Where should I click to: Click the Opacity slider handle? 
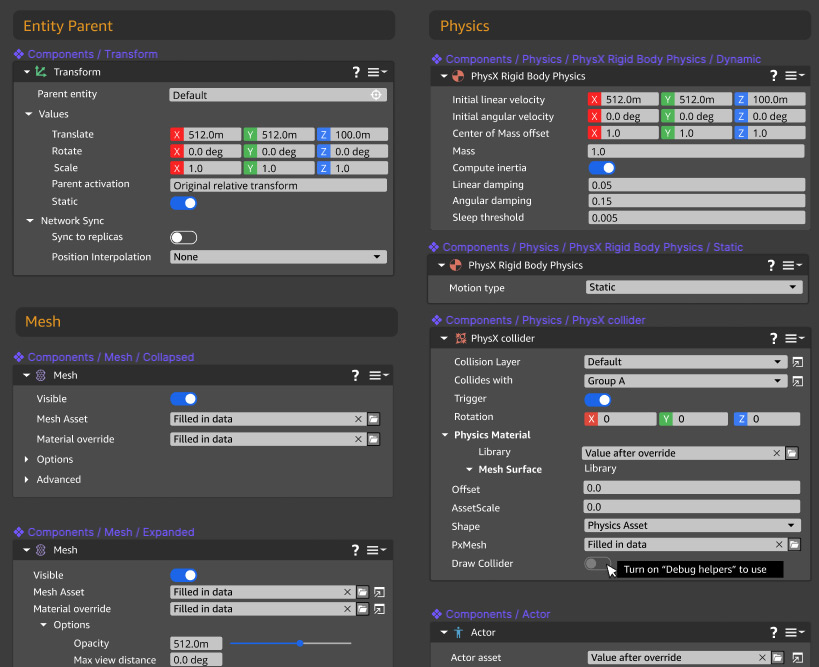[300, 643]
